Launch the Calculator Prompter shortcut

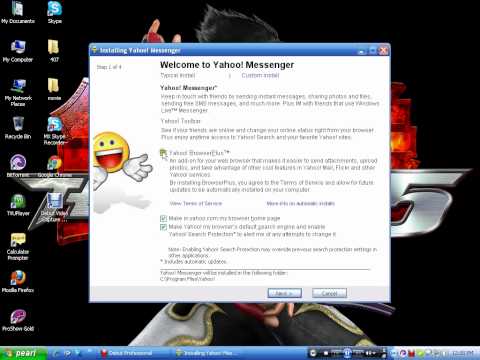coord(18,247)
